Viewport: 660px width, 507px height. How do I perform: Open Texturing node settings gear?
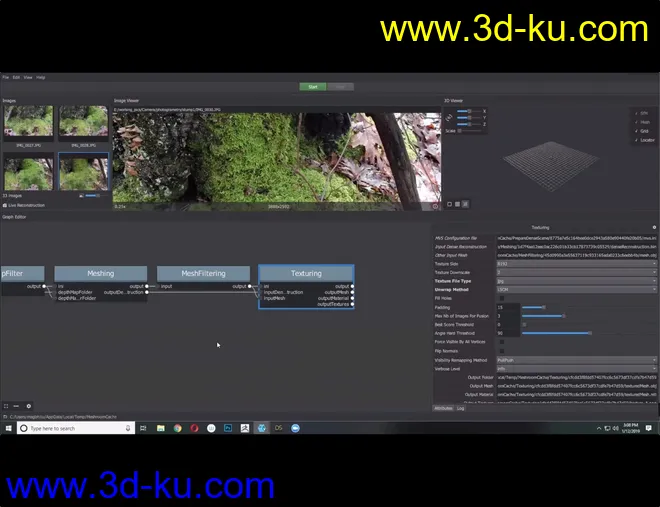[x=654, y=227]
